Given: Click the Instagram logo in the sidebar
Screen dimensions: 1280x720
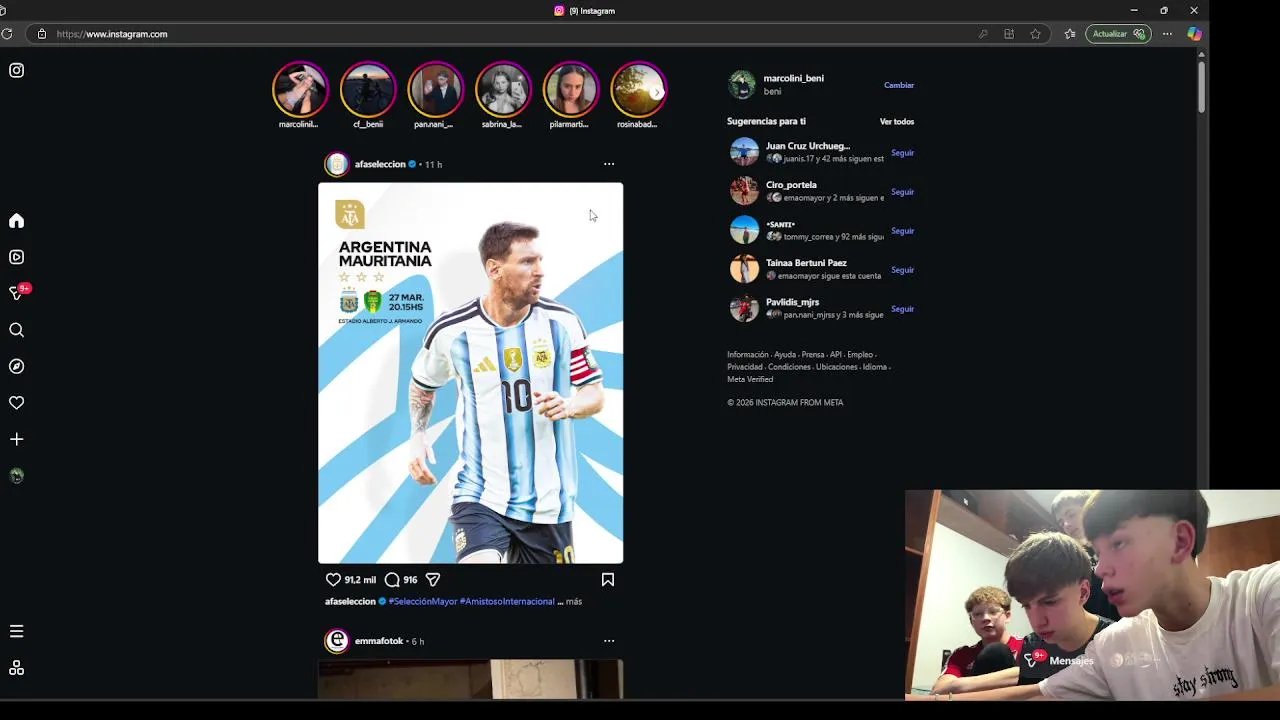Looking at the screenshot, I should (17, 70).
